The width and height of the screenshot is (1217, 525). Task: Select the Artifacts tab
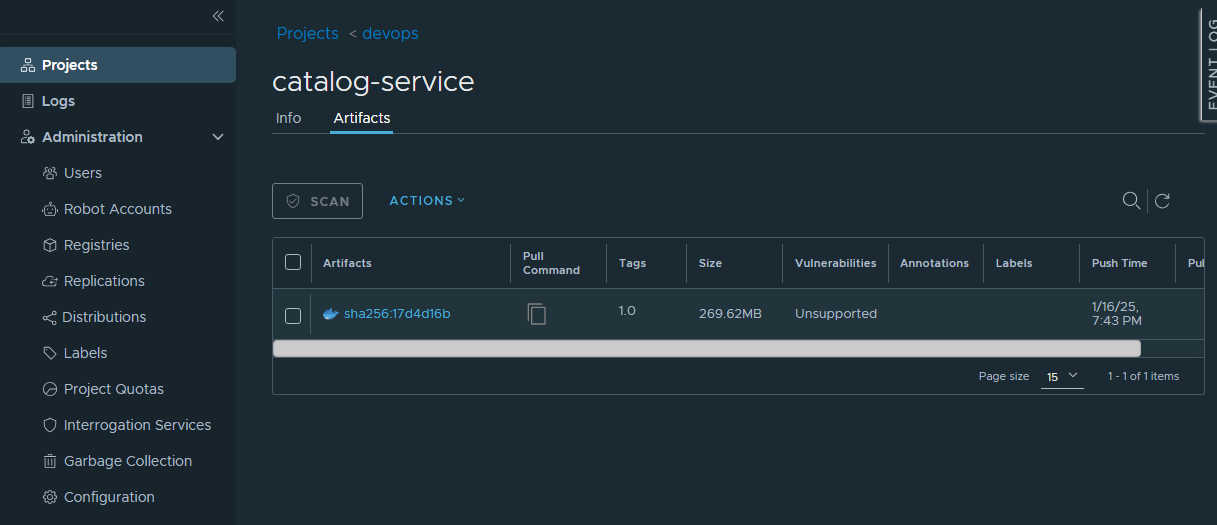[x=362, y=118]
